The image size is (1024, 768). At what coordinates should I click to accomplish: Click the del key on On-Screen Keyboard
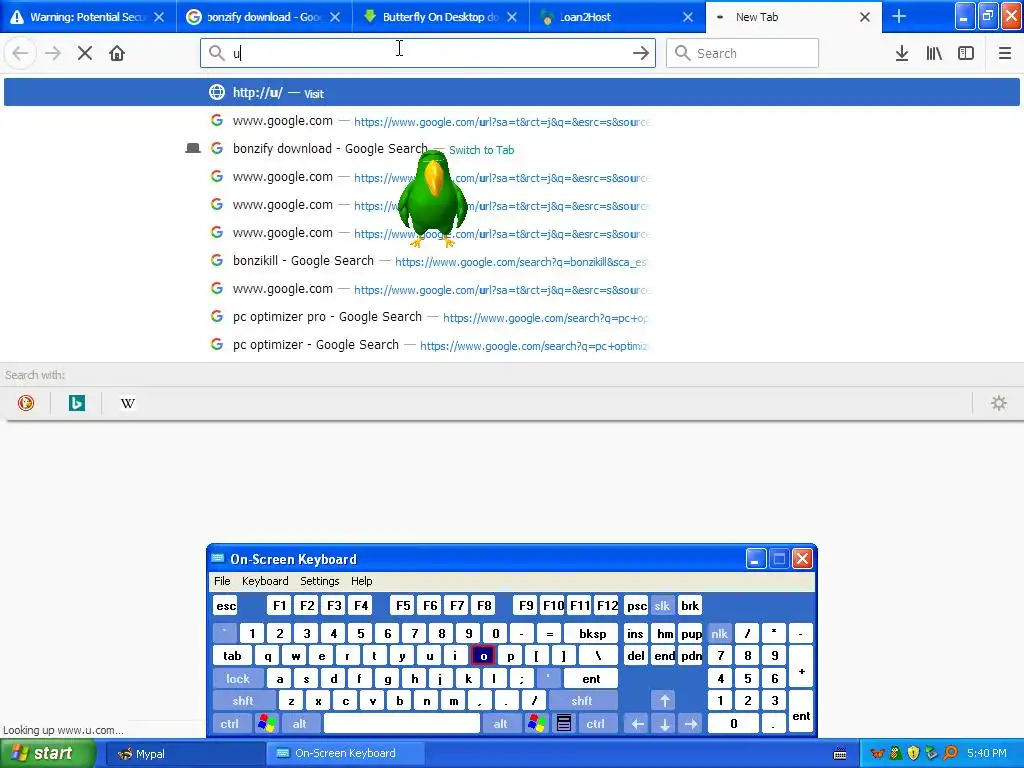[x=635, y=656]
